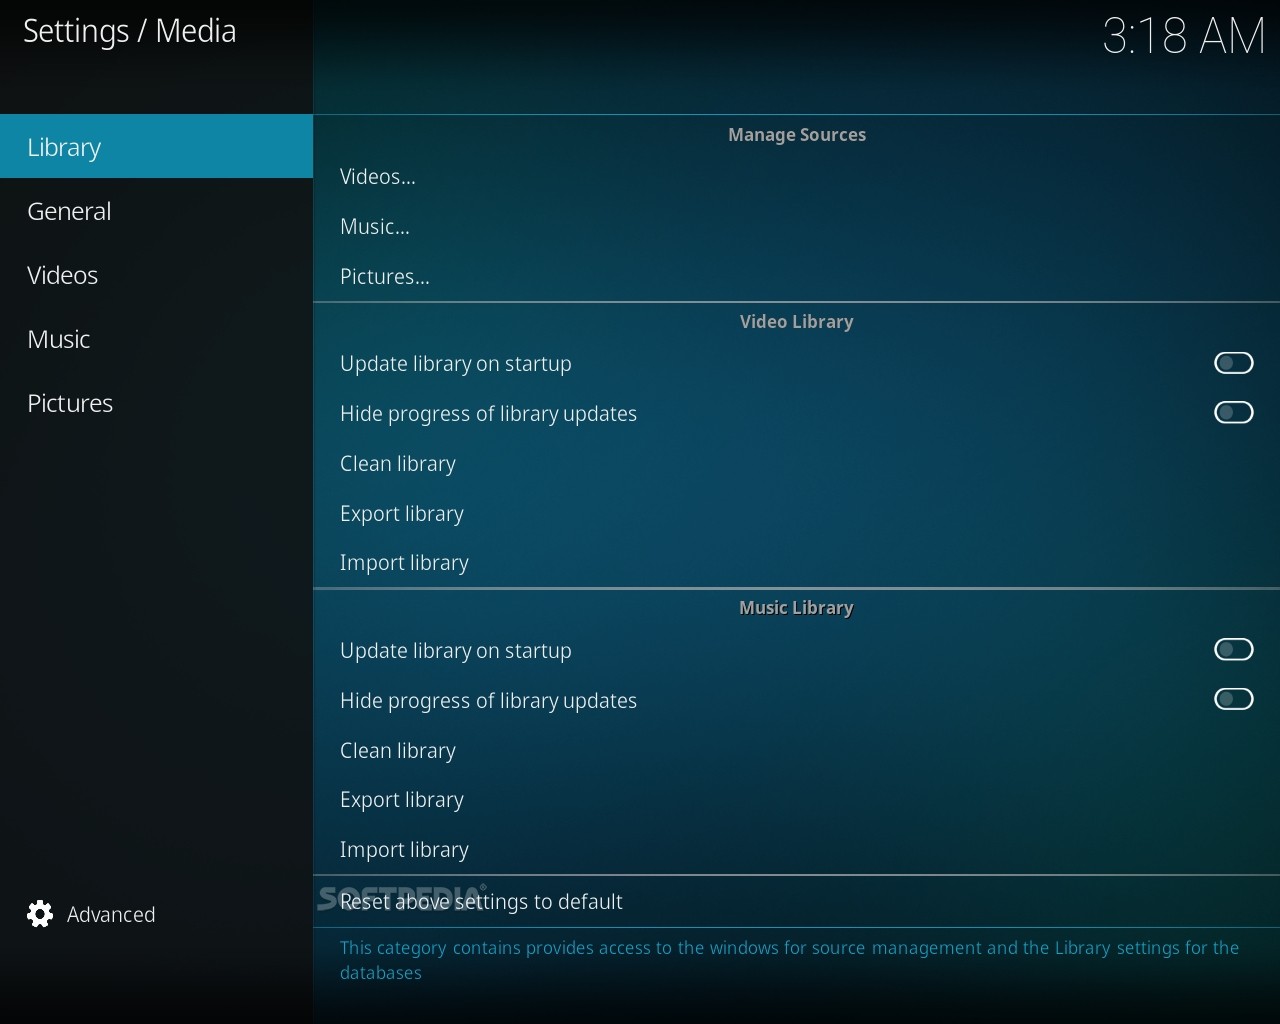This screenshot has width=1280, height=1024.
Task: Go to the Pictures settings category
Action: [156, 403]
